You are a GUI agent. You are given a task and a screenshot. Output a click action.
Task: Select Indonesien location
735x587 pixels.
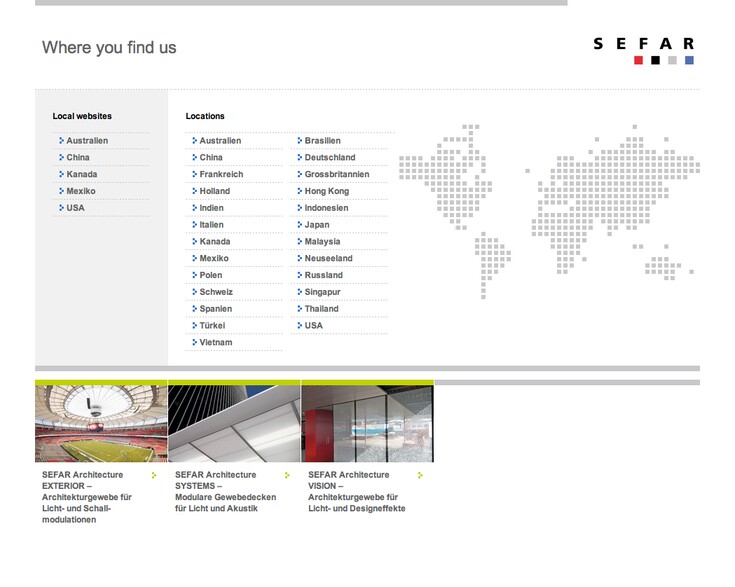pyautogui.click(x=326, y=208)
